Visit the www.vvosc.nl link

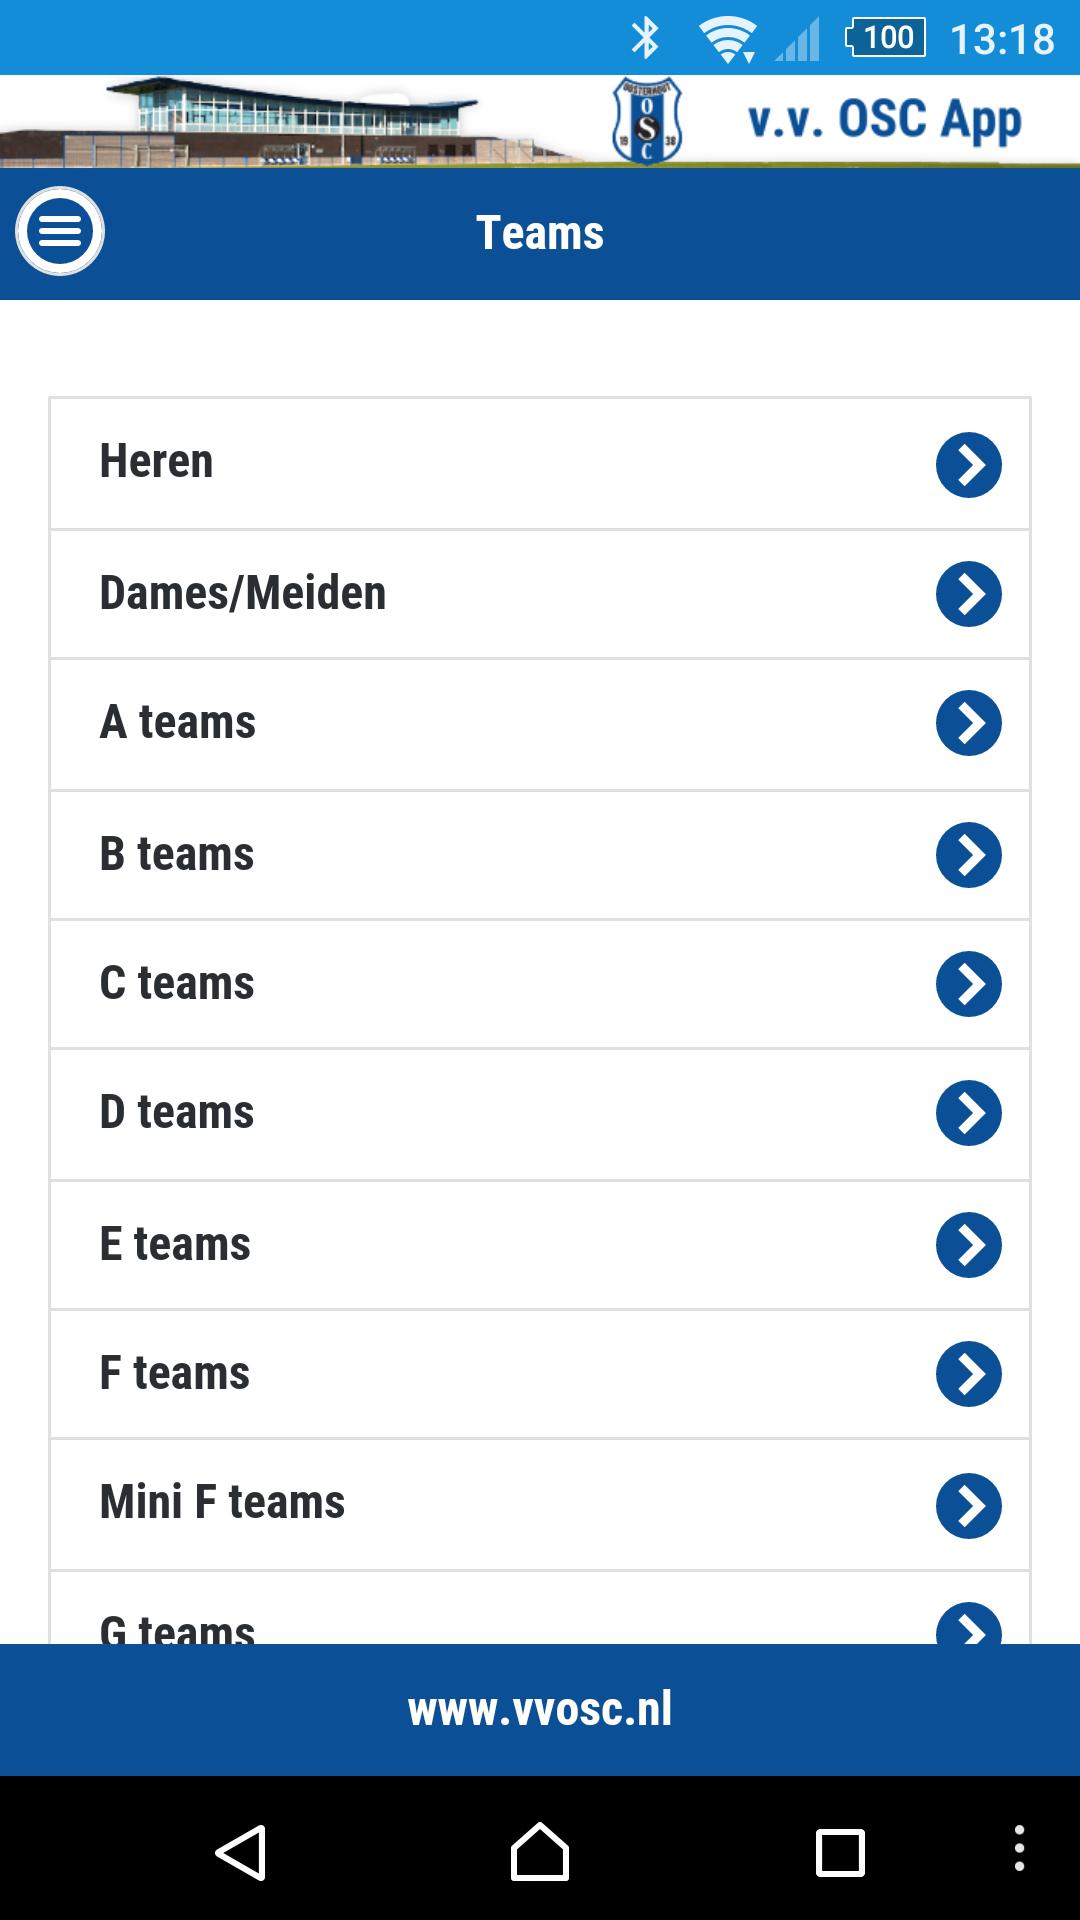[540, 1709]
